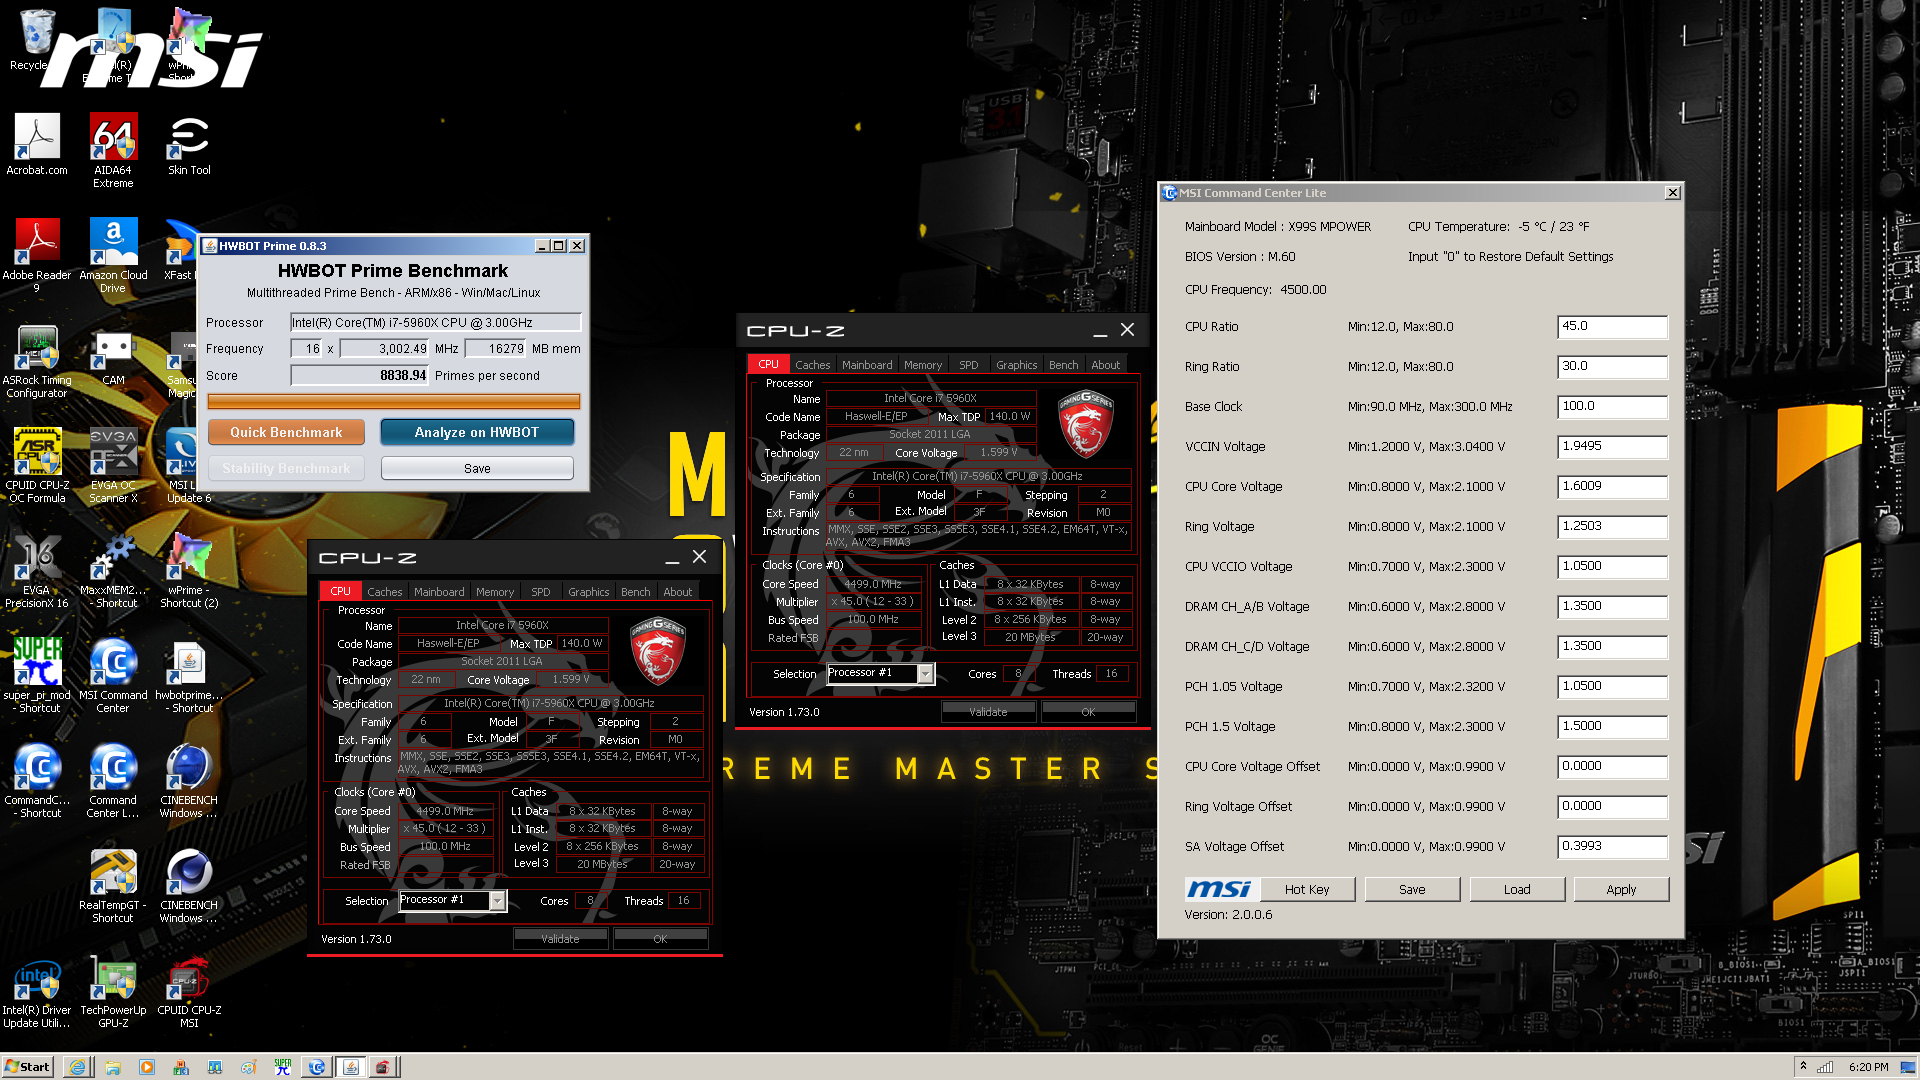Switch to Graphics tab in upper CPU-Z window
Screen dimensions: 1920x1080
coord(1016,365)
